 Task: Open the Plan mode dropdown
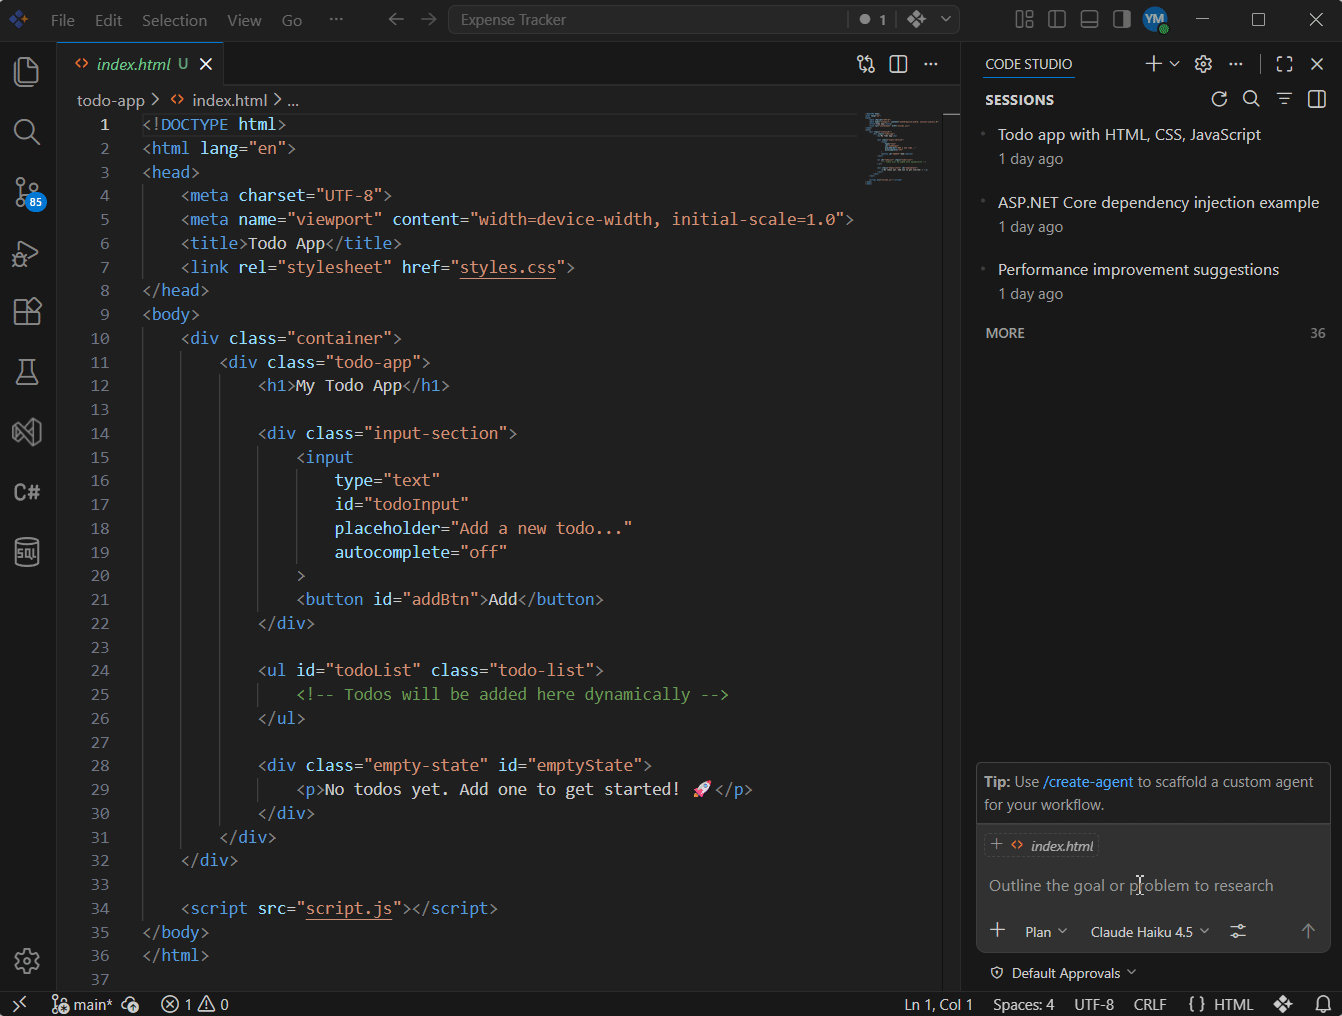click(1046, 932)
